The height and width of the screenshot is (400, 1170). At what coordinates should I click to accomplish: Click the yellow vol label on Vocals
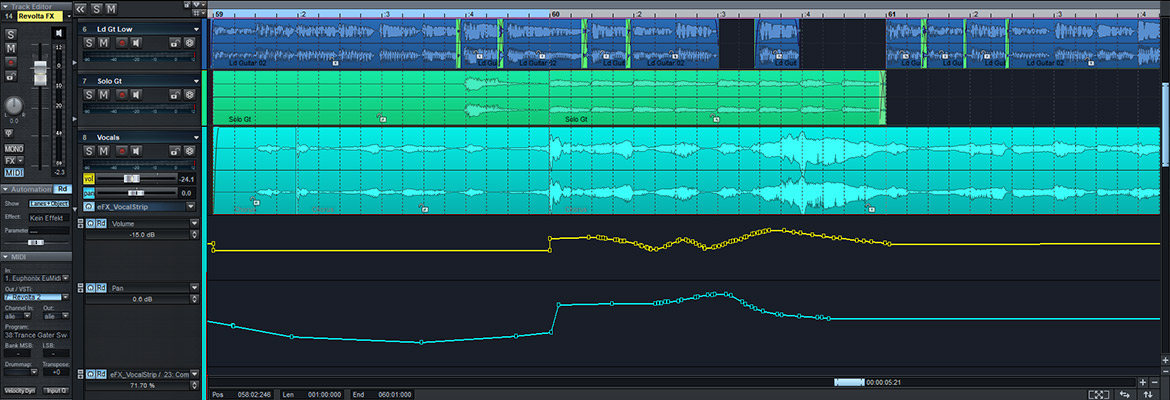pyautogui.click(x=89, y=179)
